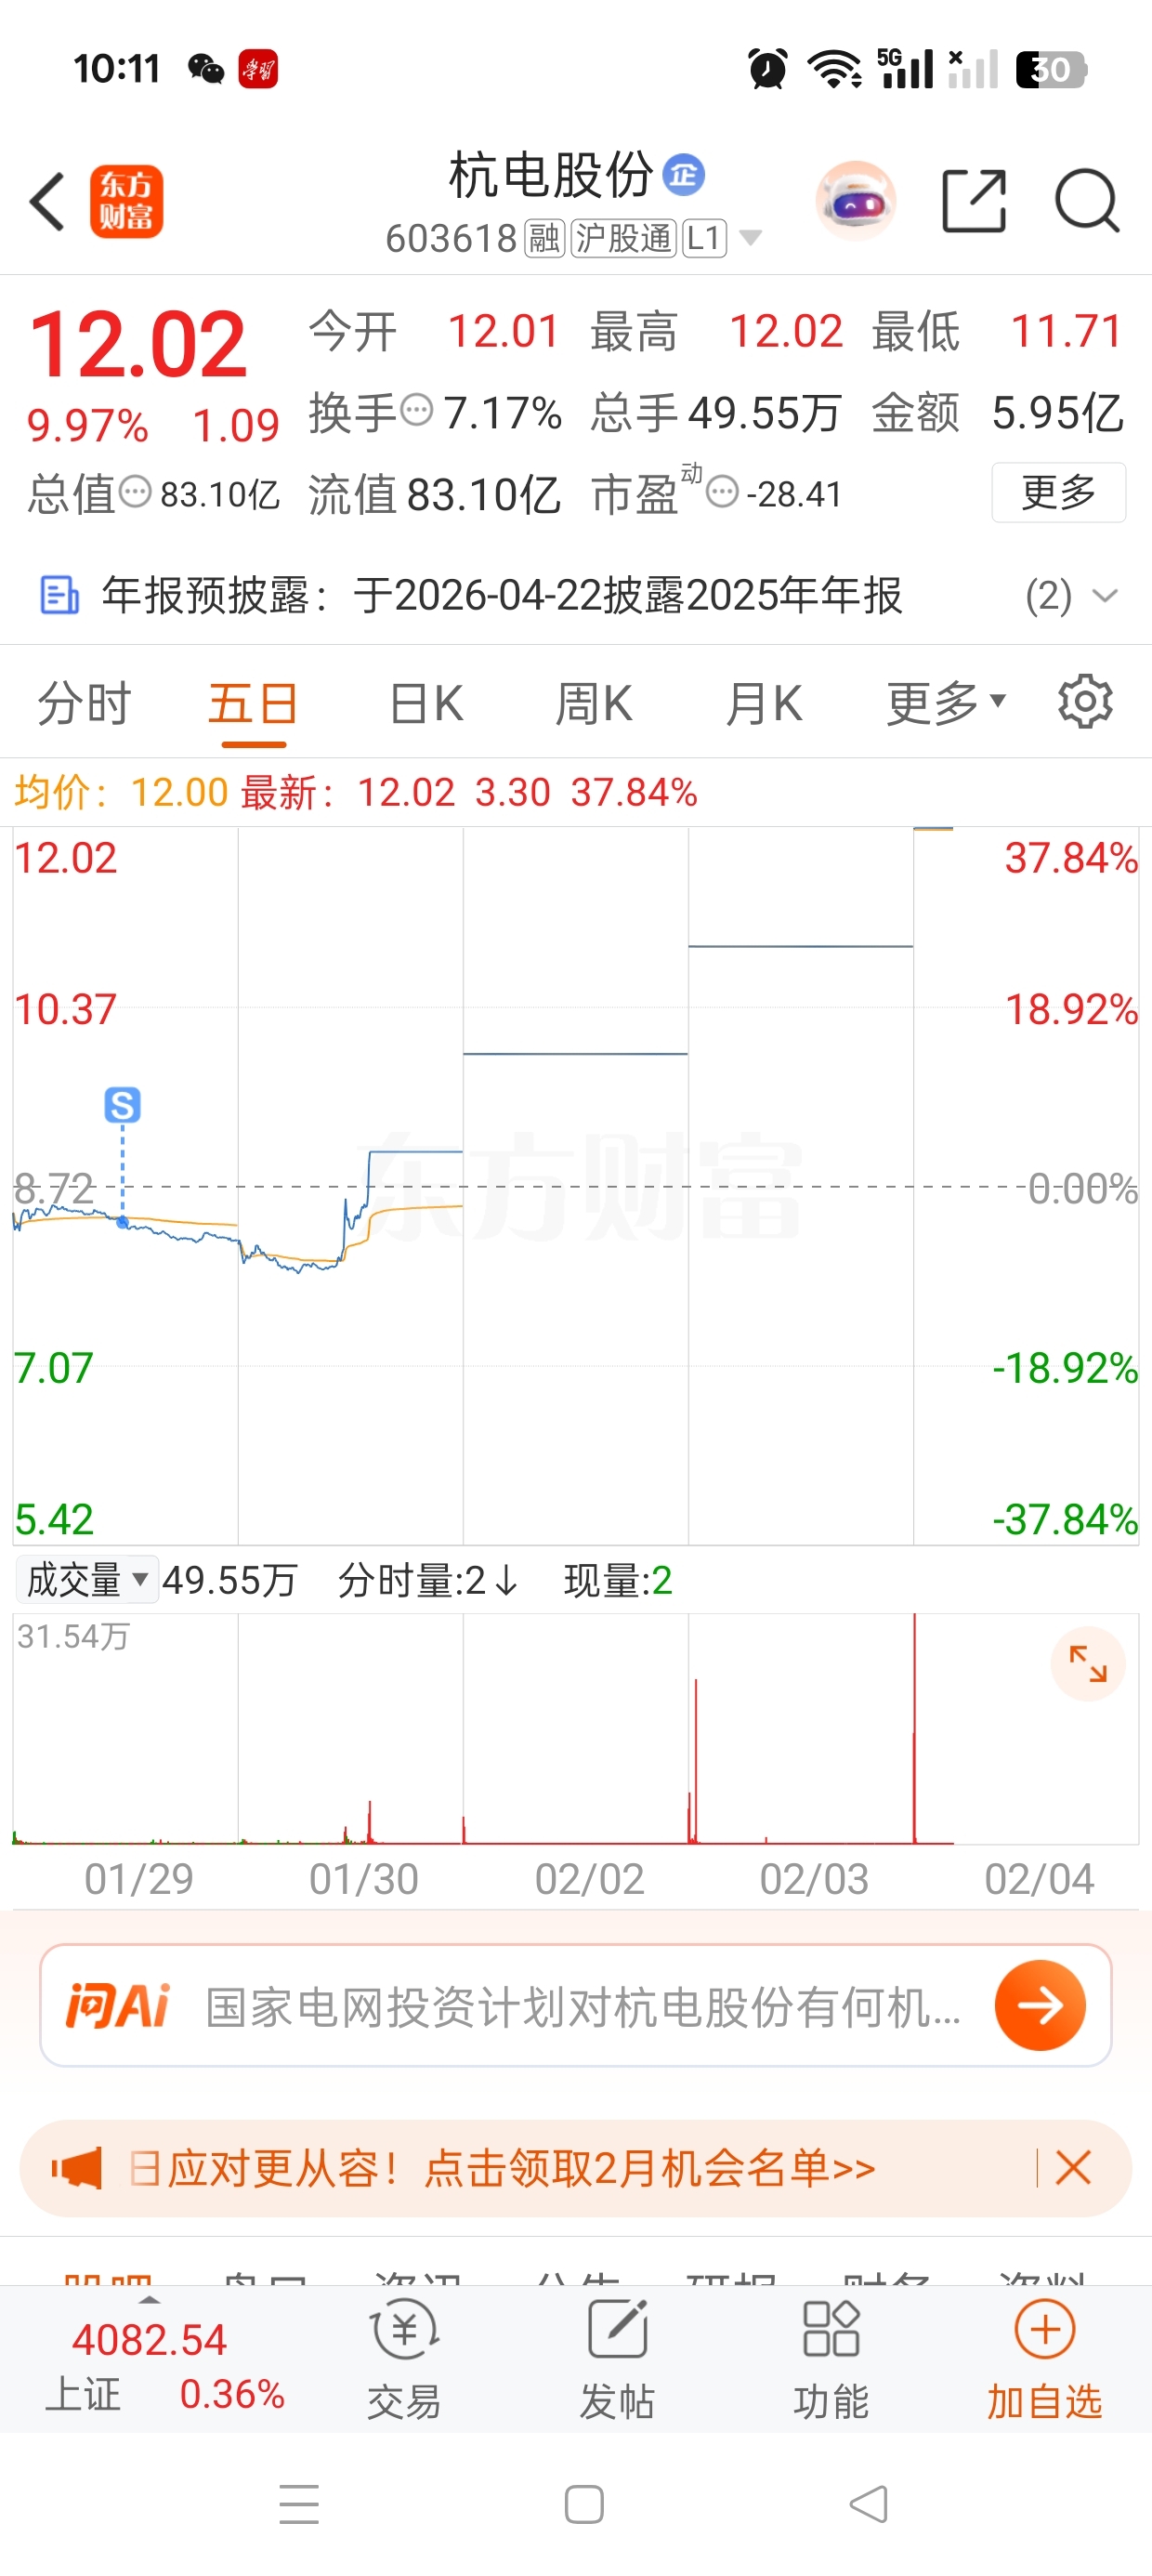
Task: Tap the 发帖 post icon
Action: click(x=617, y=2358)
